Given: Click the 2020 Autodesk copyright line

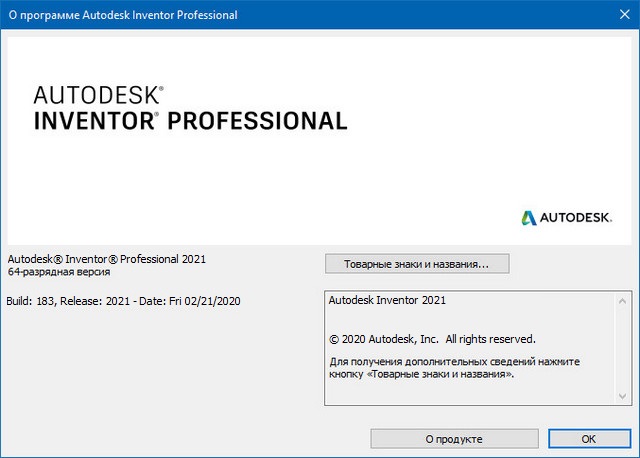Looking at the screenshot, I should pyautogui.click(x=432, y=338).
